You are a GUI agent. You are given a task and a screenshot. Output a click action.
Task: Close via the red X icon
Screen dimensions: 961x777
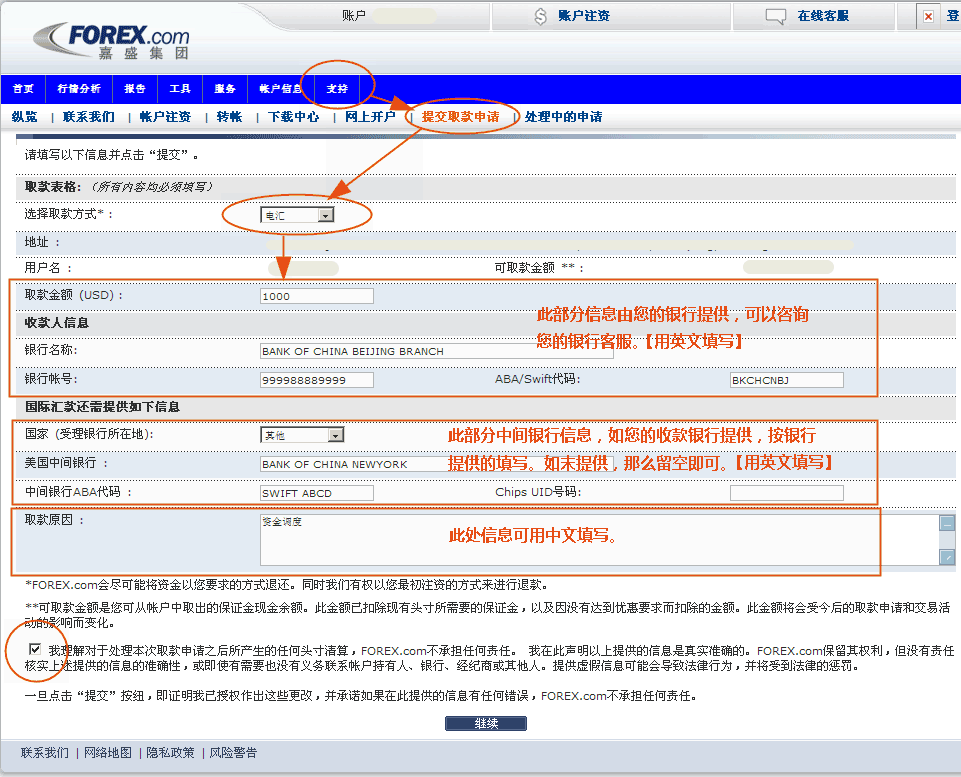coord(929,17)
